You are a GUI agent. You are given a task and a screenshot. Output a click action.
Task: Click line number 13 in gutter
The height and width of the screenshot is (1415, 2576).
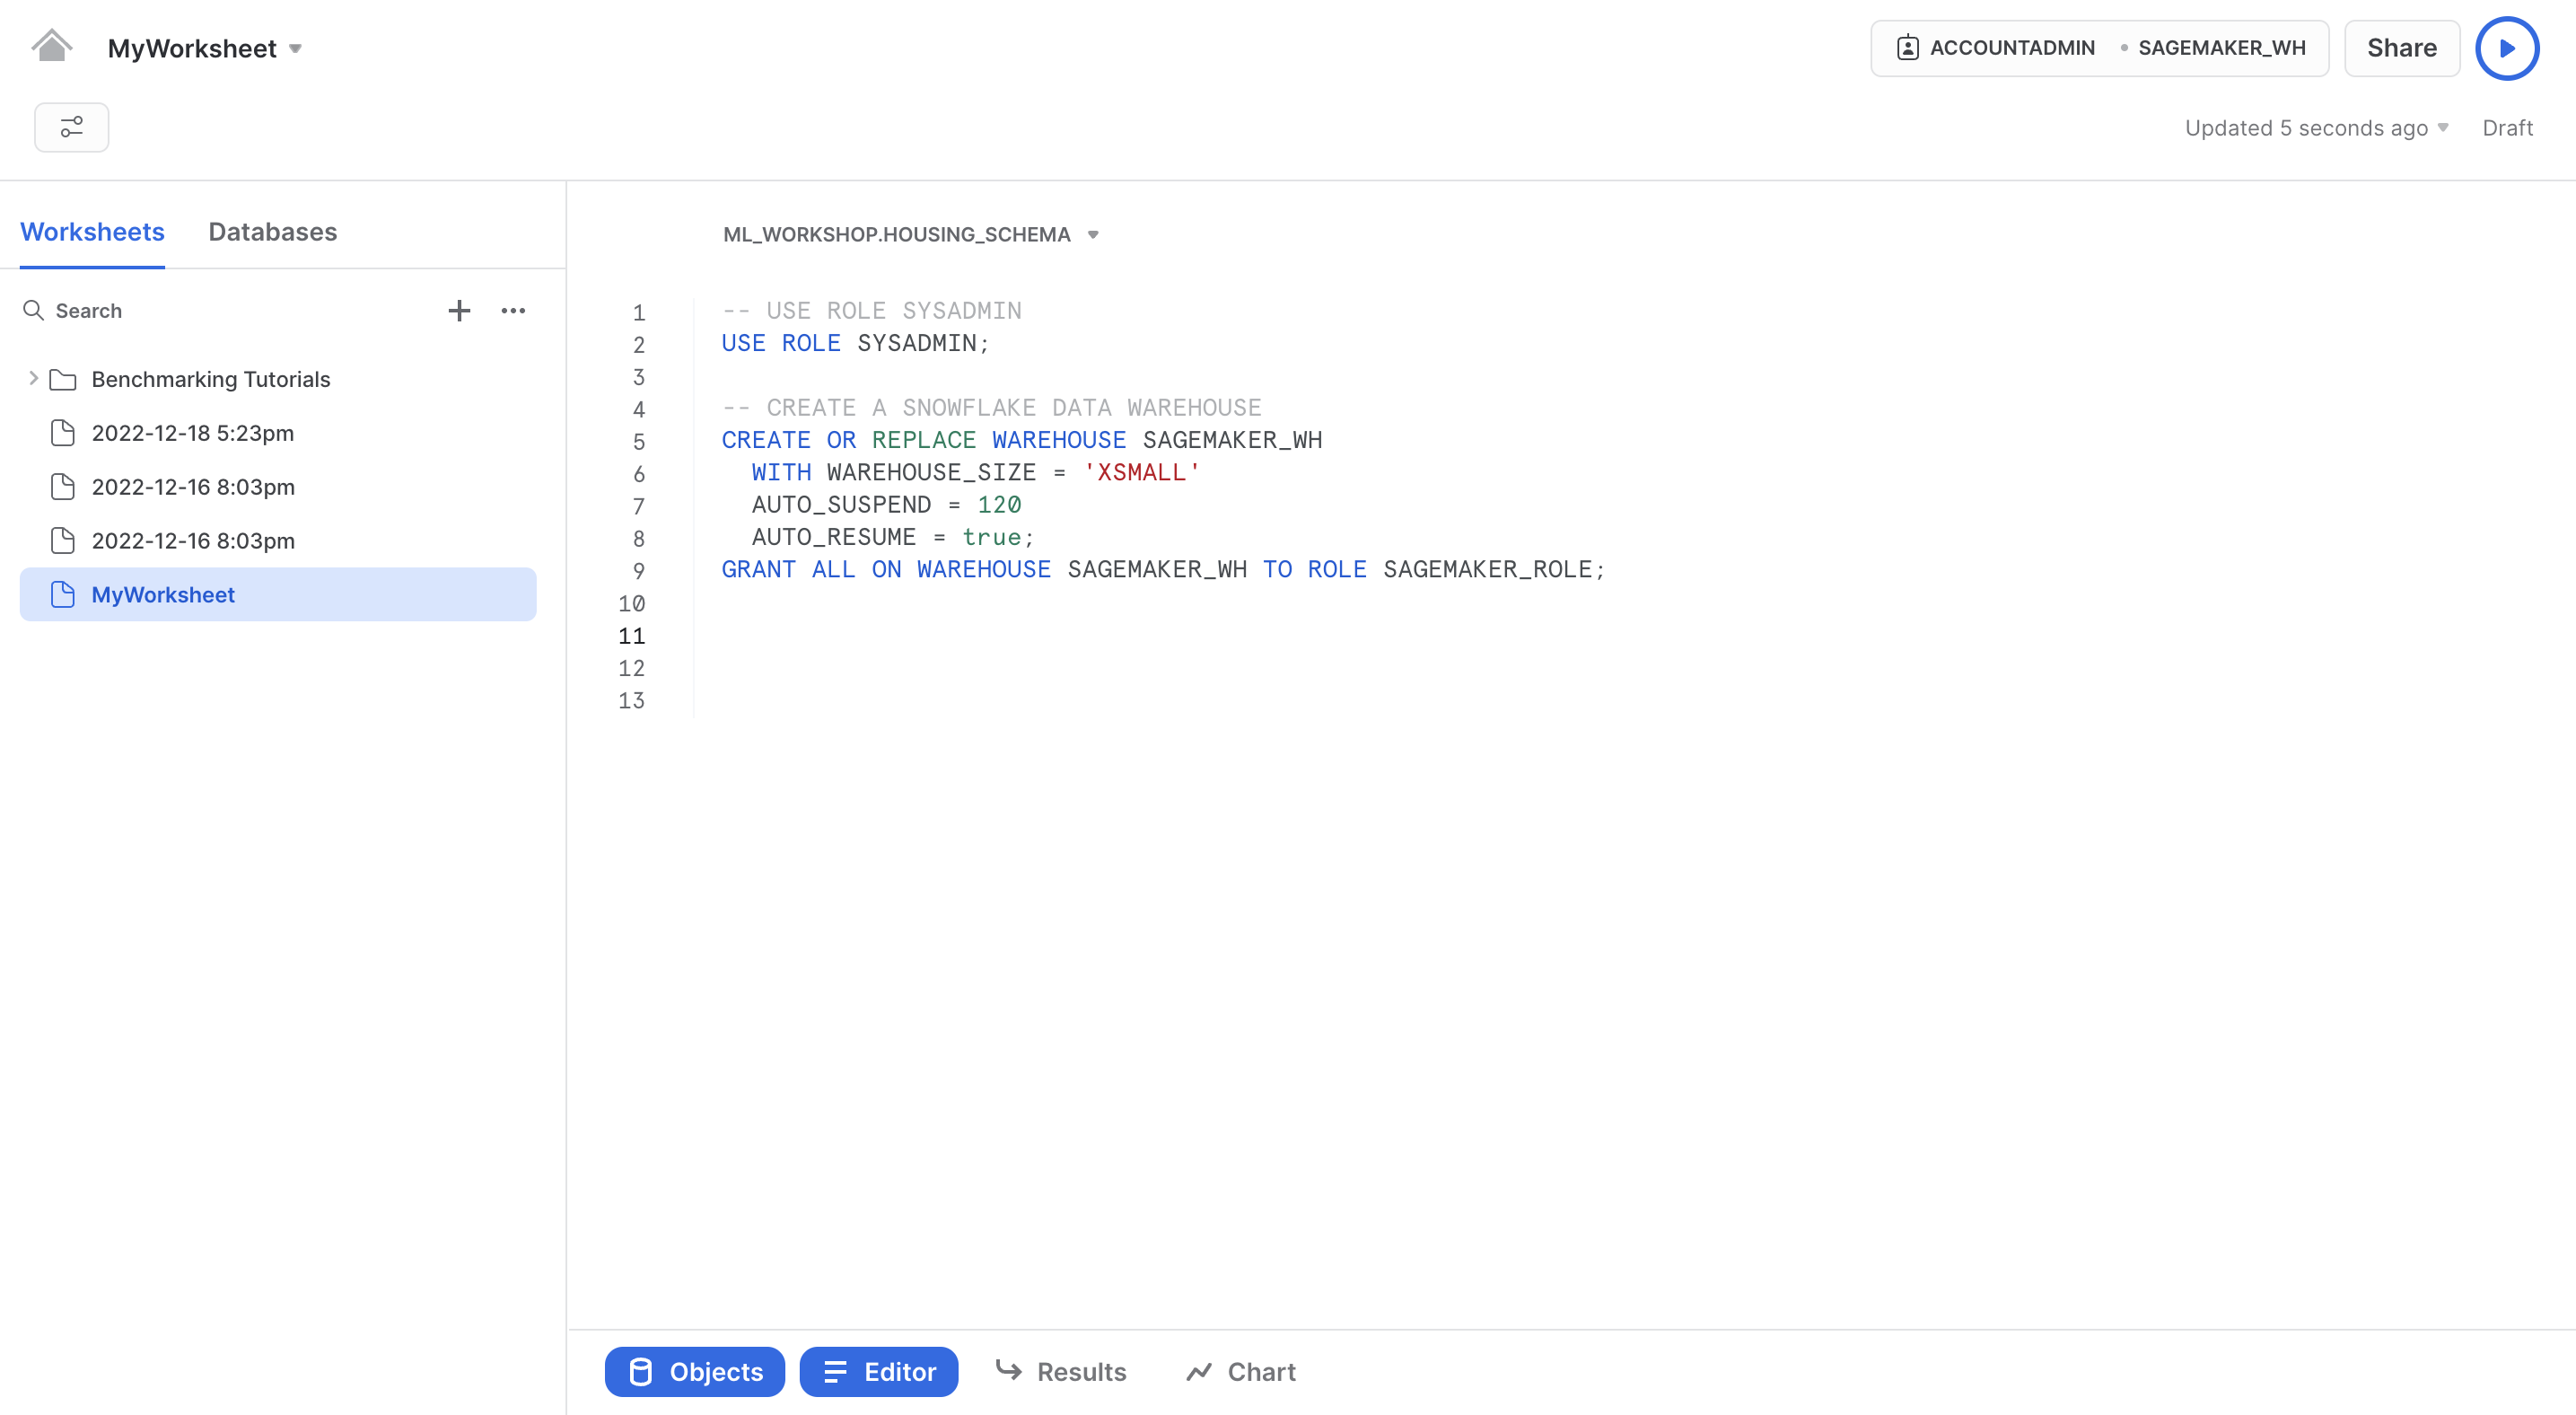click(631, 701)
